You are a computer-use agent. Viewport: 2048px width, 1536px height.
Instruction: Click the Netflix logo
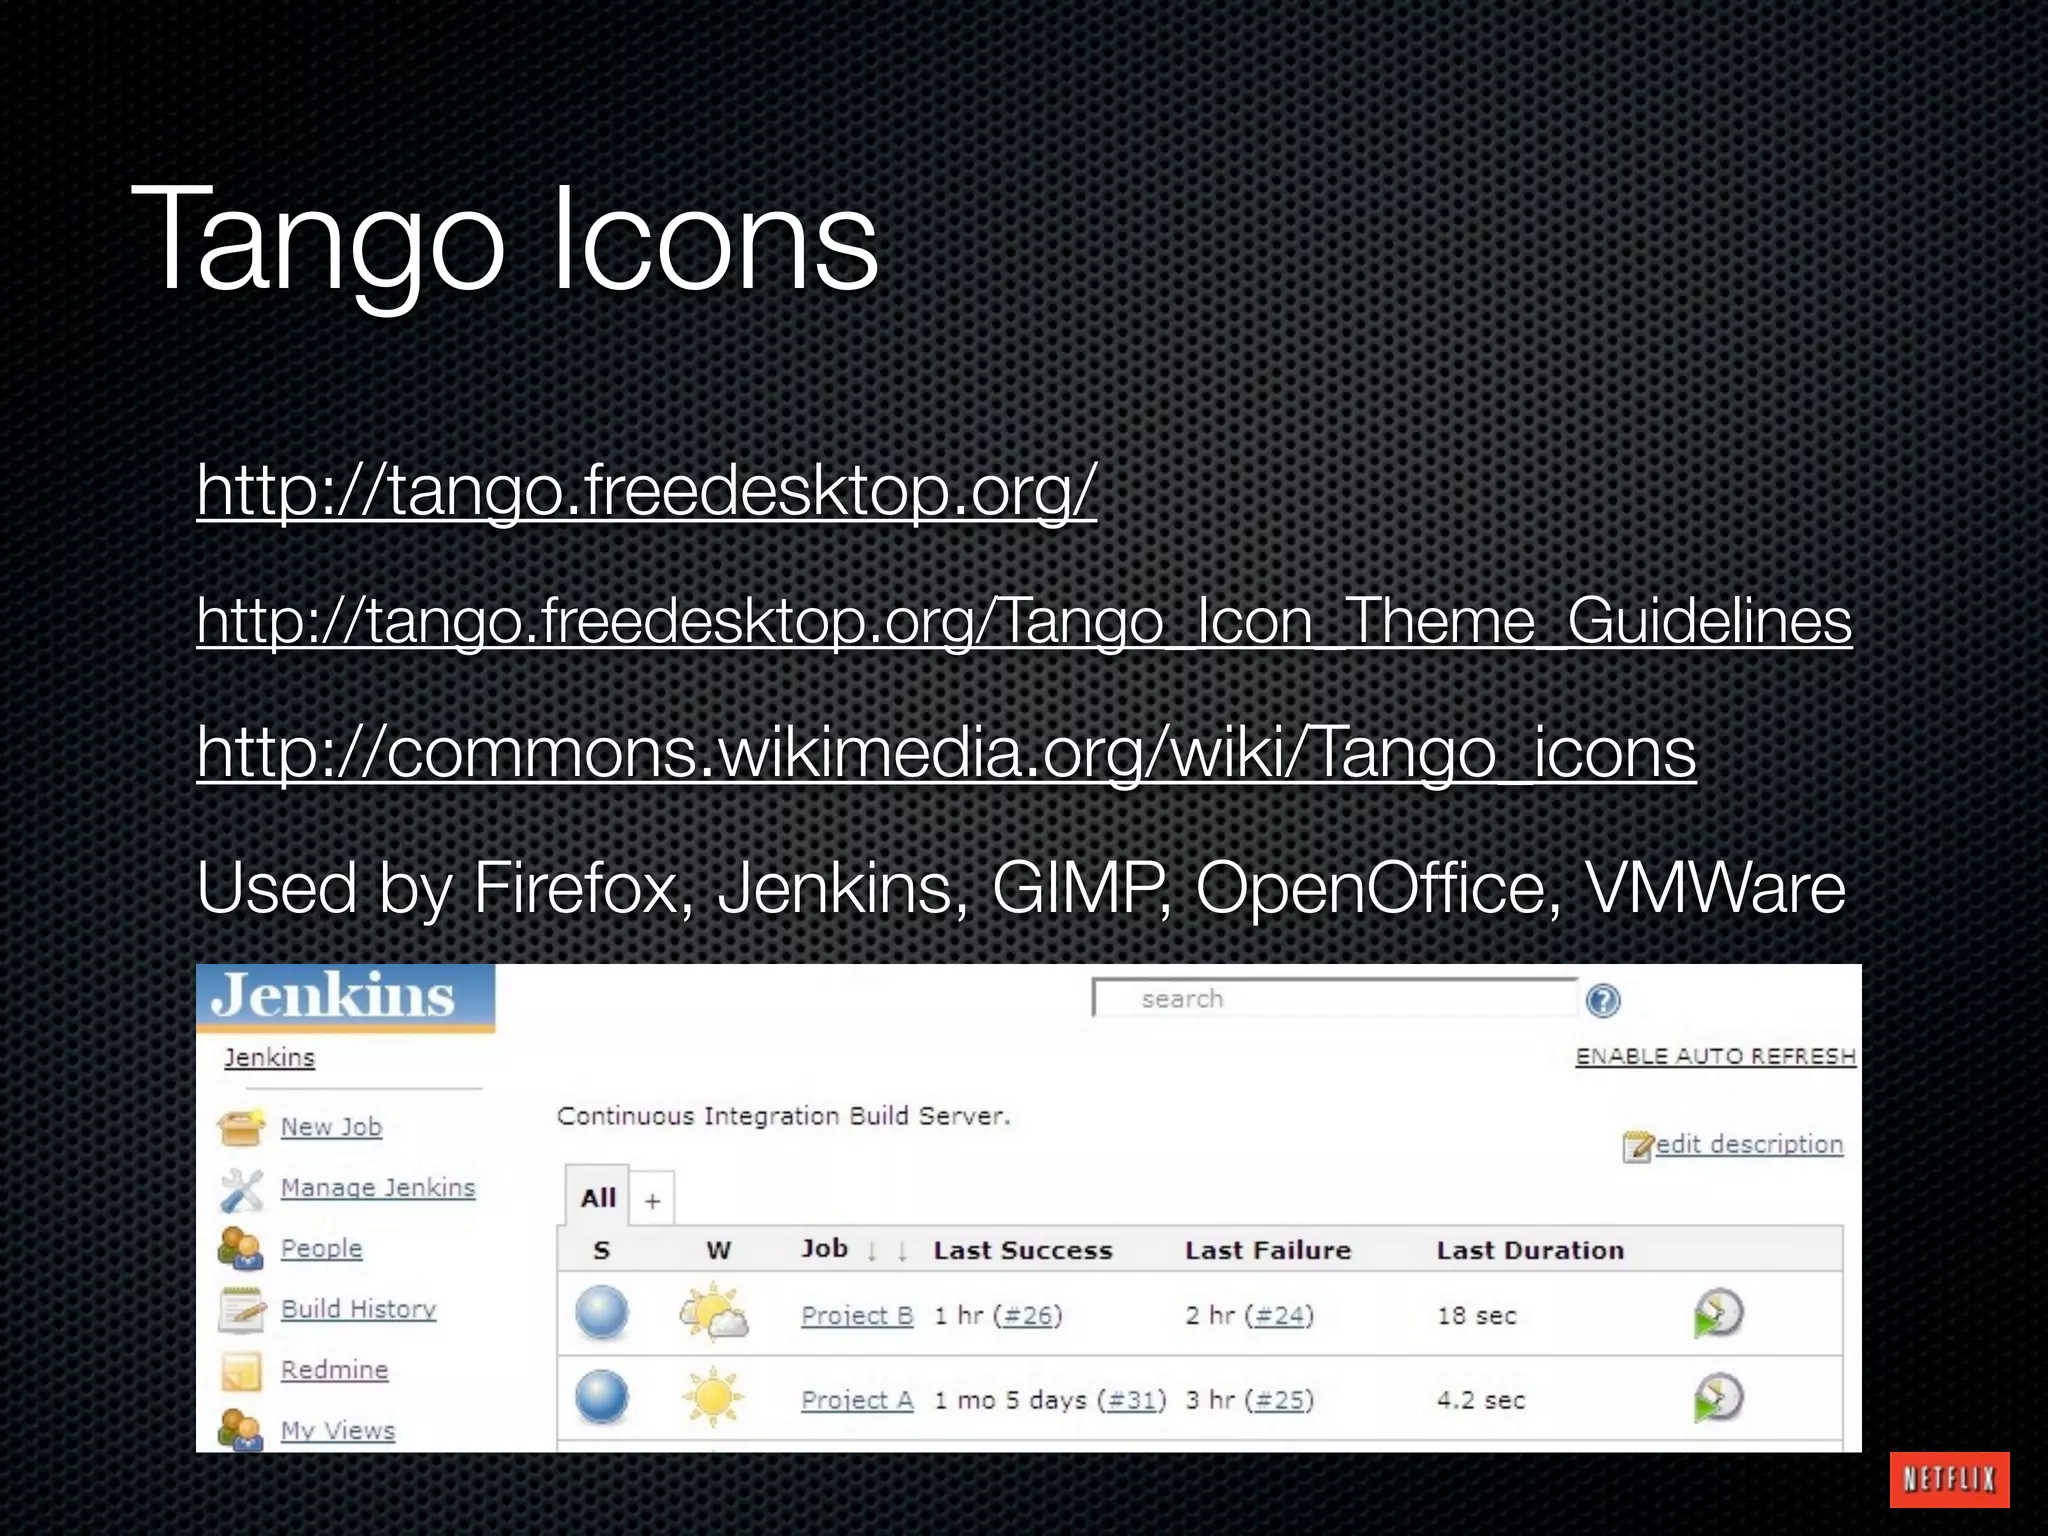1949,1479
